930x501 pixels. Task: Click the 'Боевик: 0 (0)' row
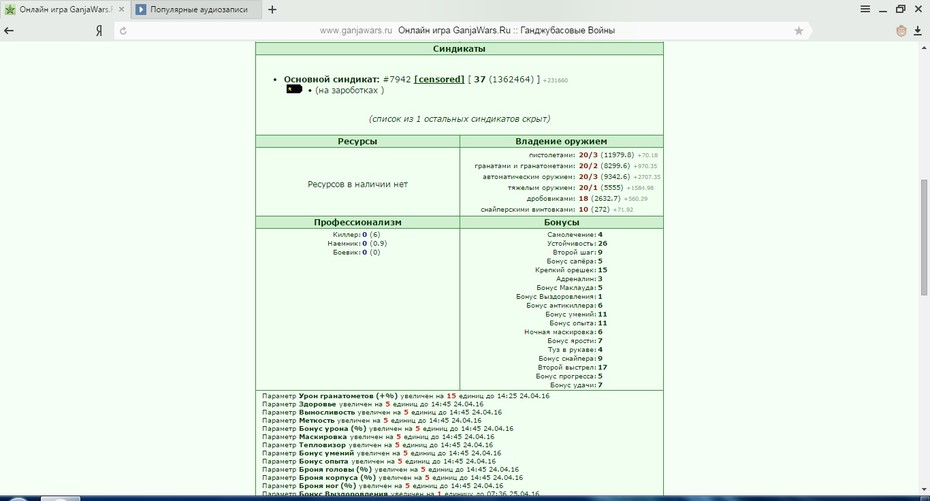[356, 253]
